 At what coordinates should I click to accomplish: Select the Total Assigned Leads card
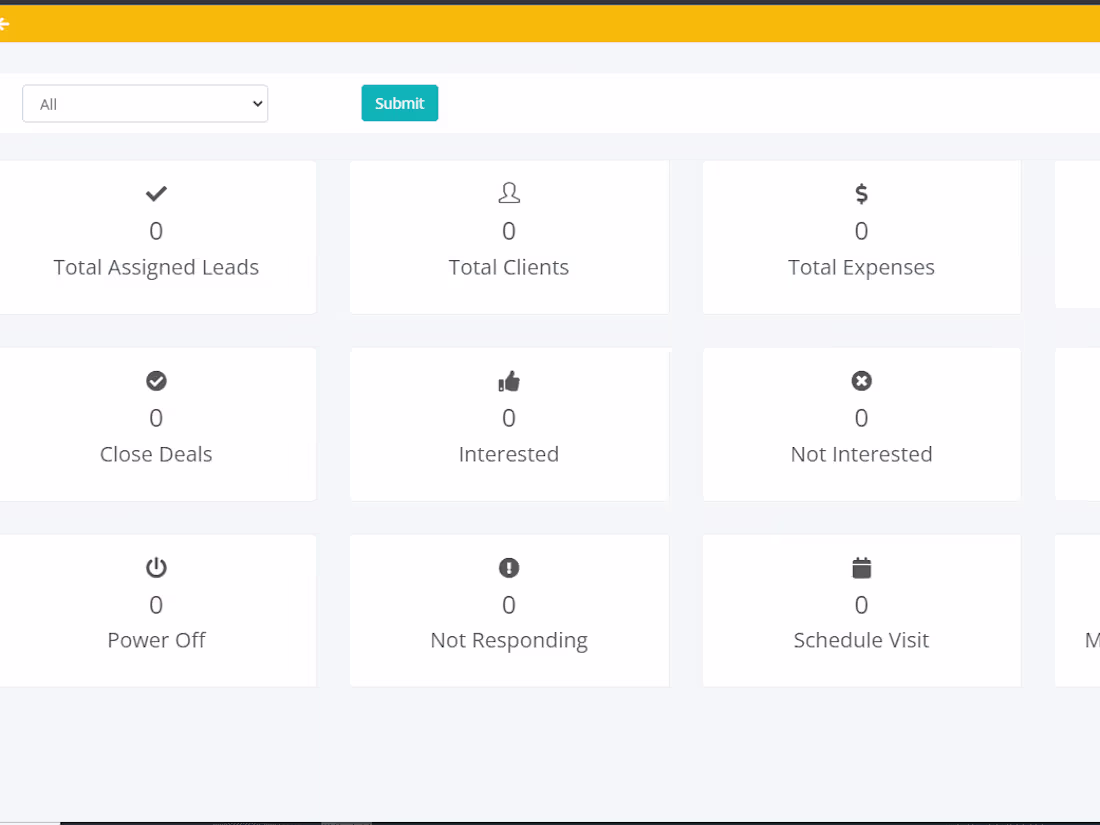[x=156, y=237]
